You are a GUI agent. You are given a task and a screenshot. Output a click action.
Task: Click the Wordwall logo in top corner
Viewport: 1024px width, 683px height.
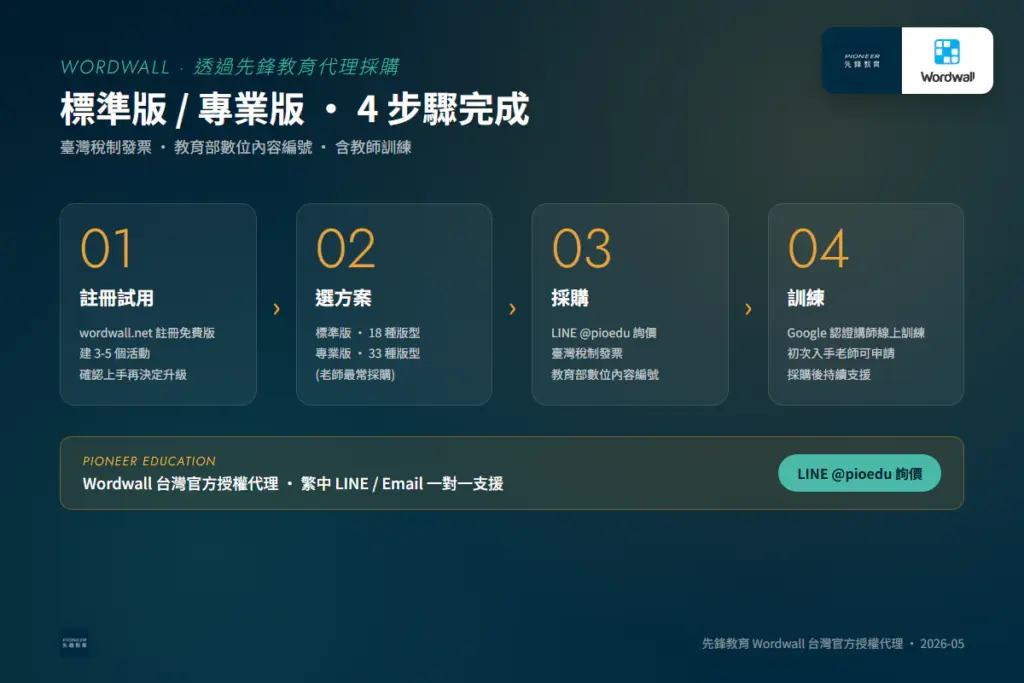click(947, 61)
